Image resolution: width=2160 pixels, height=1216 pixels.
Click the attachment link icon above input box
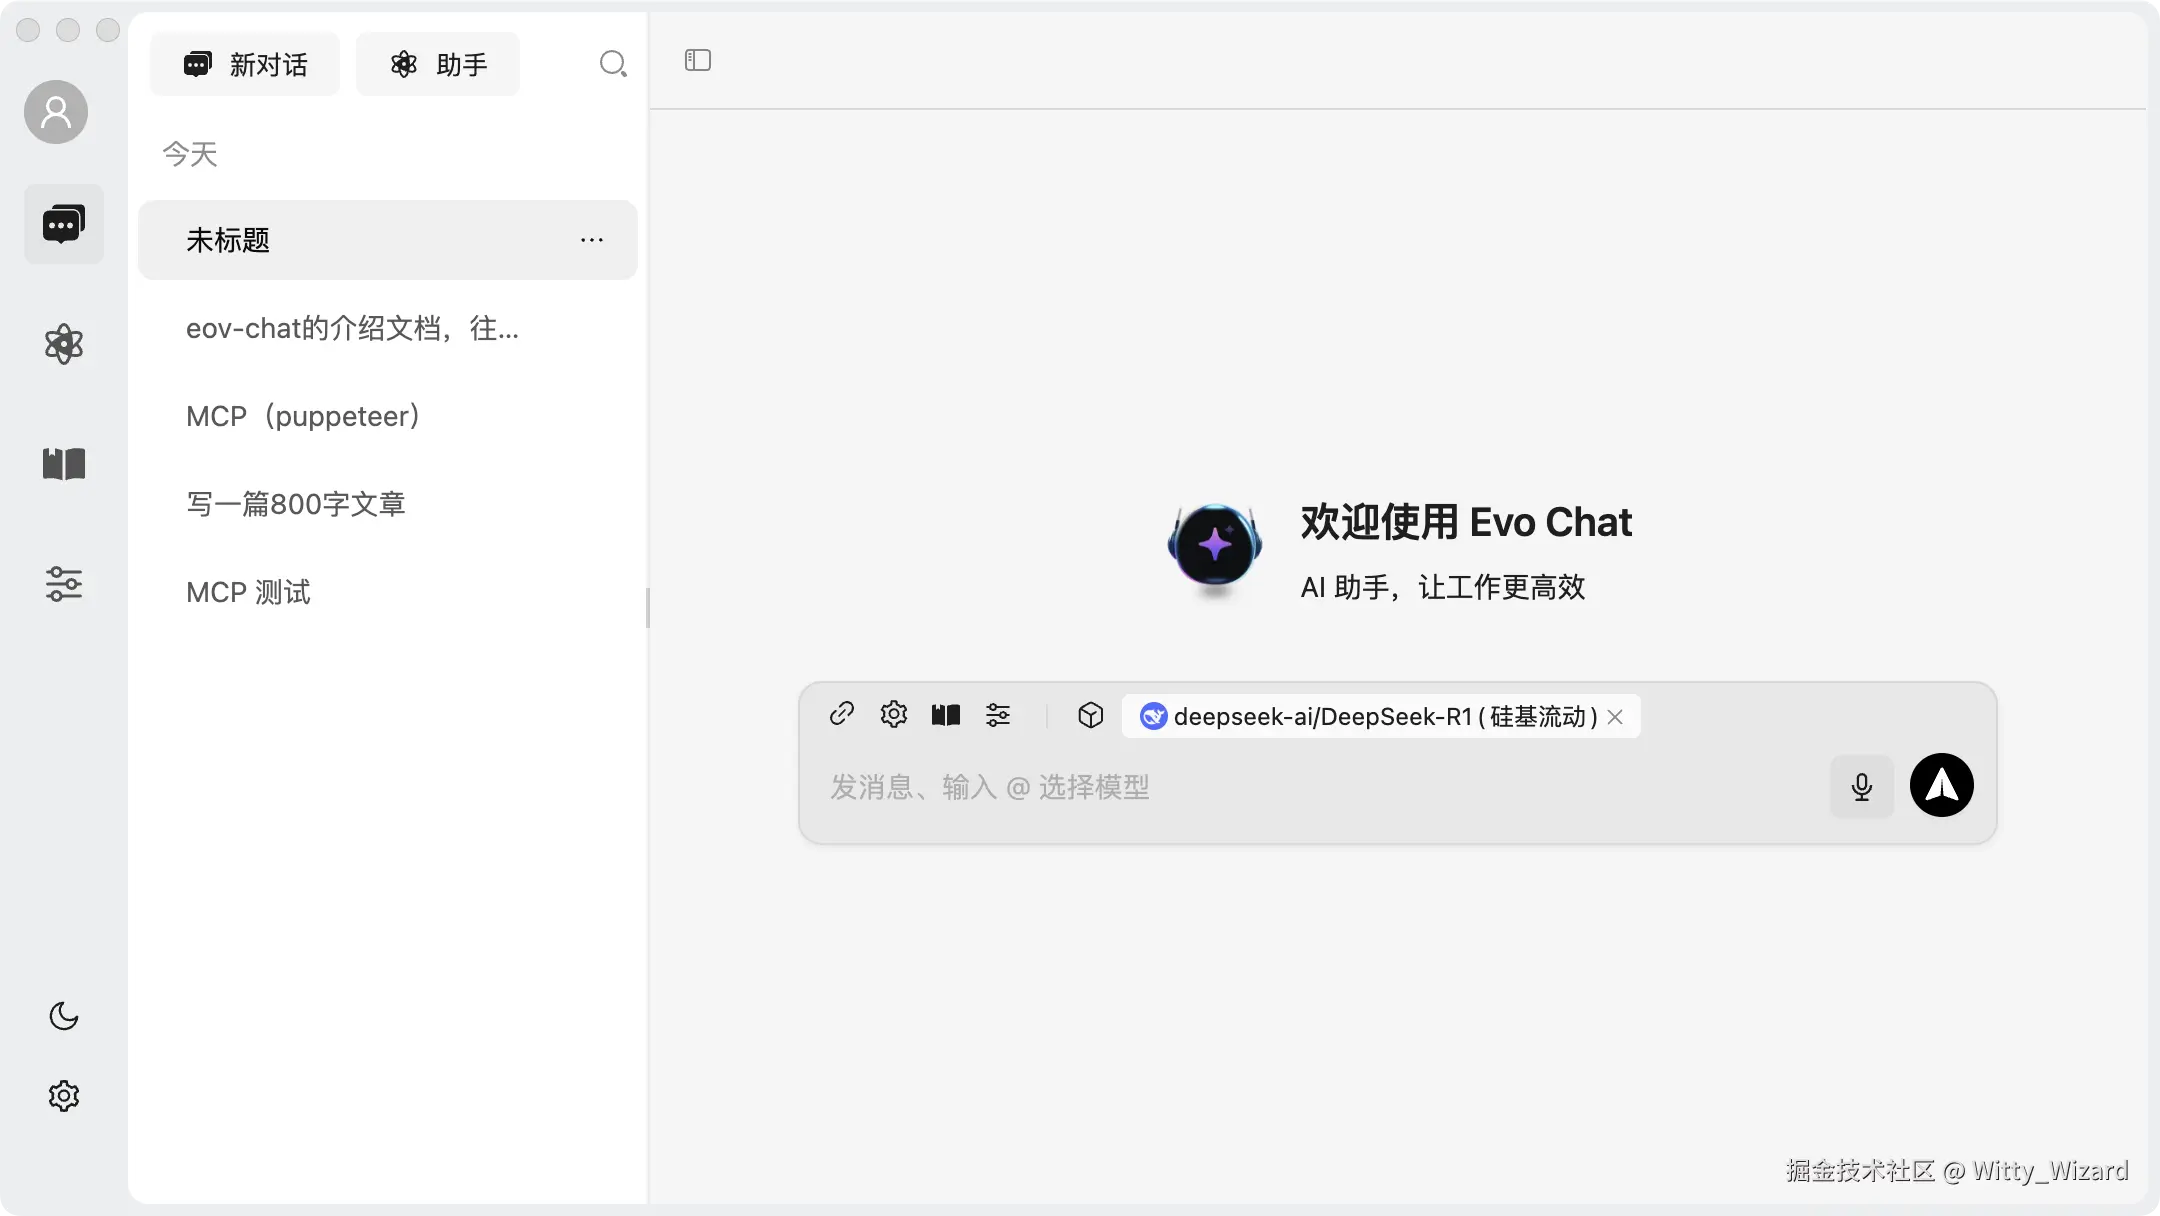(841, 715)
